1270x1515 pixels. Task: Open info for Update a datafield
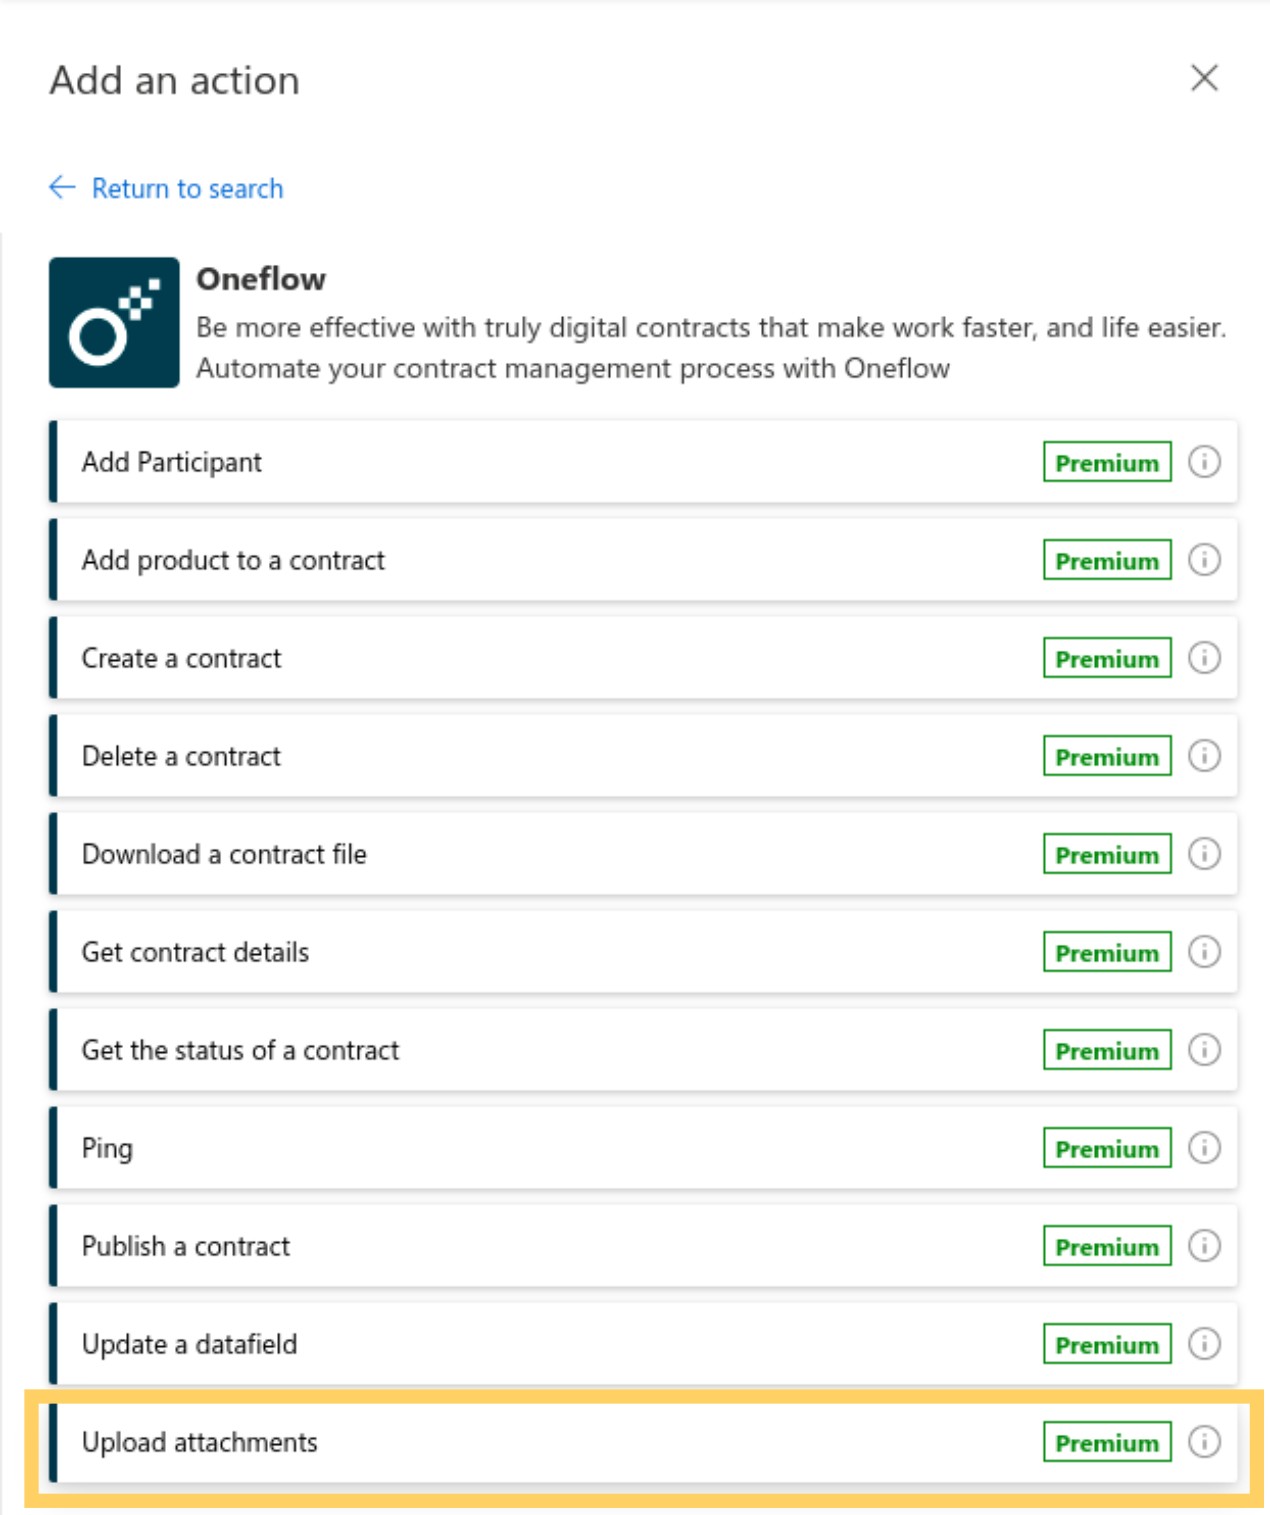coord(1206,1345)
